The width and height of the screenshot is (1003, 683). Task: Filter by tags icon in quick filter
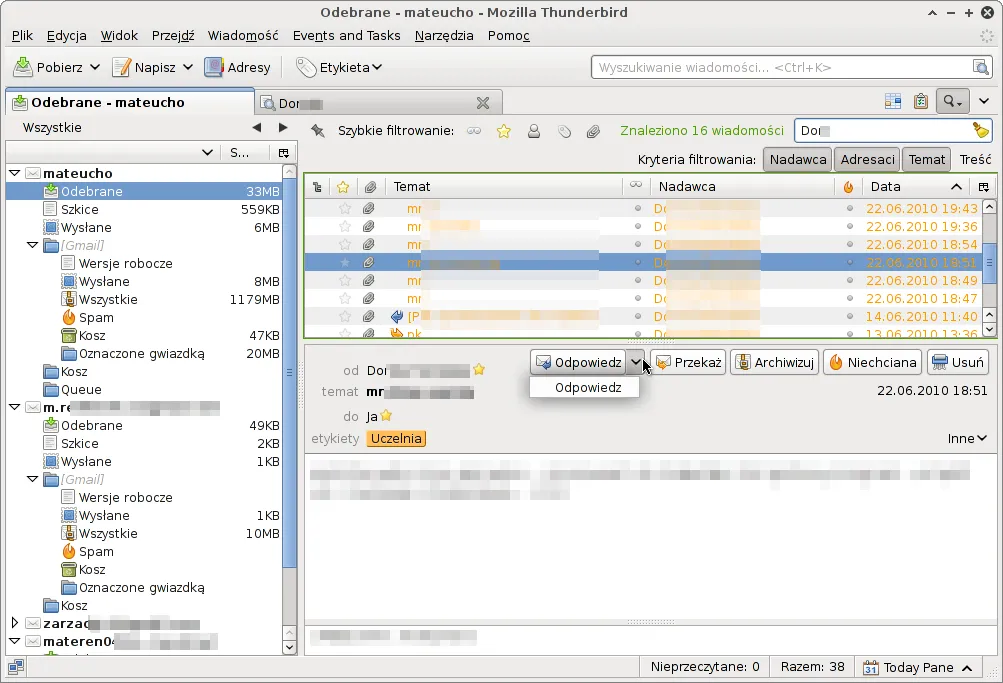[x=564, y=131]
